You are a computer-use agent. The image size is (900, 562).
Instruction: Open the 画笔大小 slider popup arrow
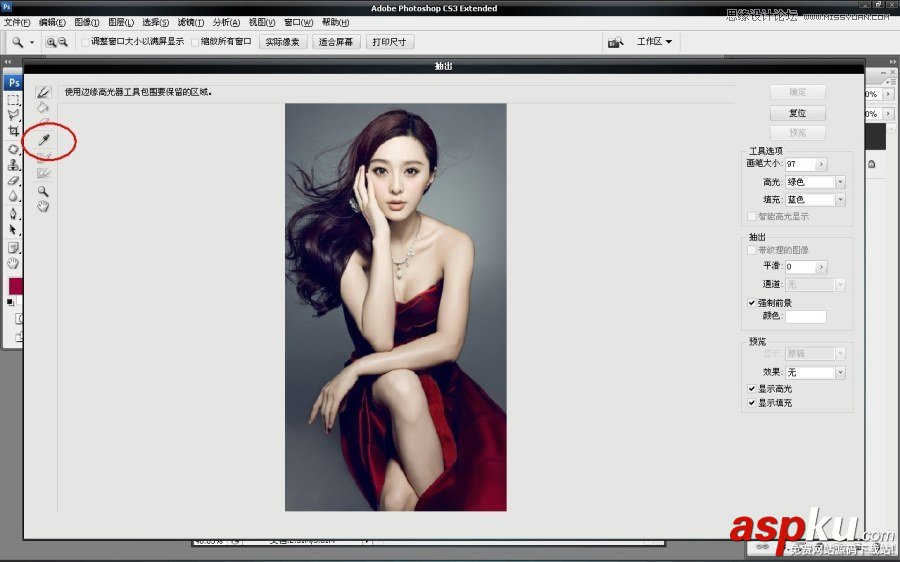821,165
